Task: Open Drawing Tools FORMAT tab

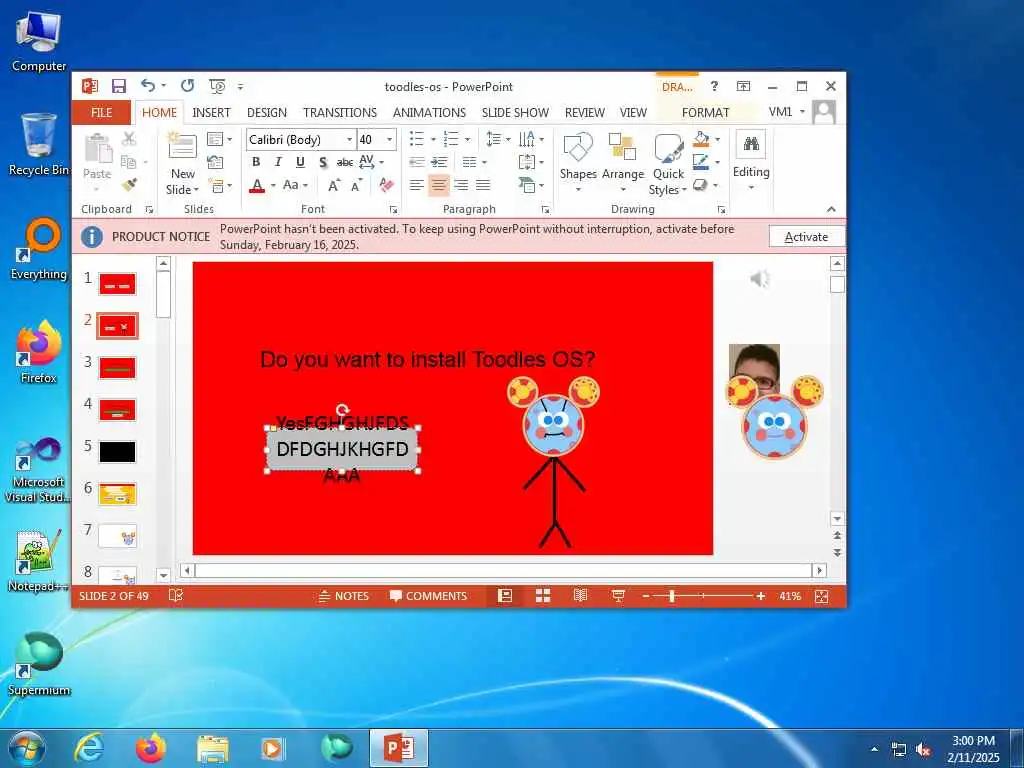Action: (x=705, y=112)
